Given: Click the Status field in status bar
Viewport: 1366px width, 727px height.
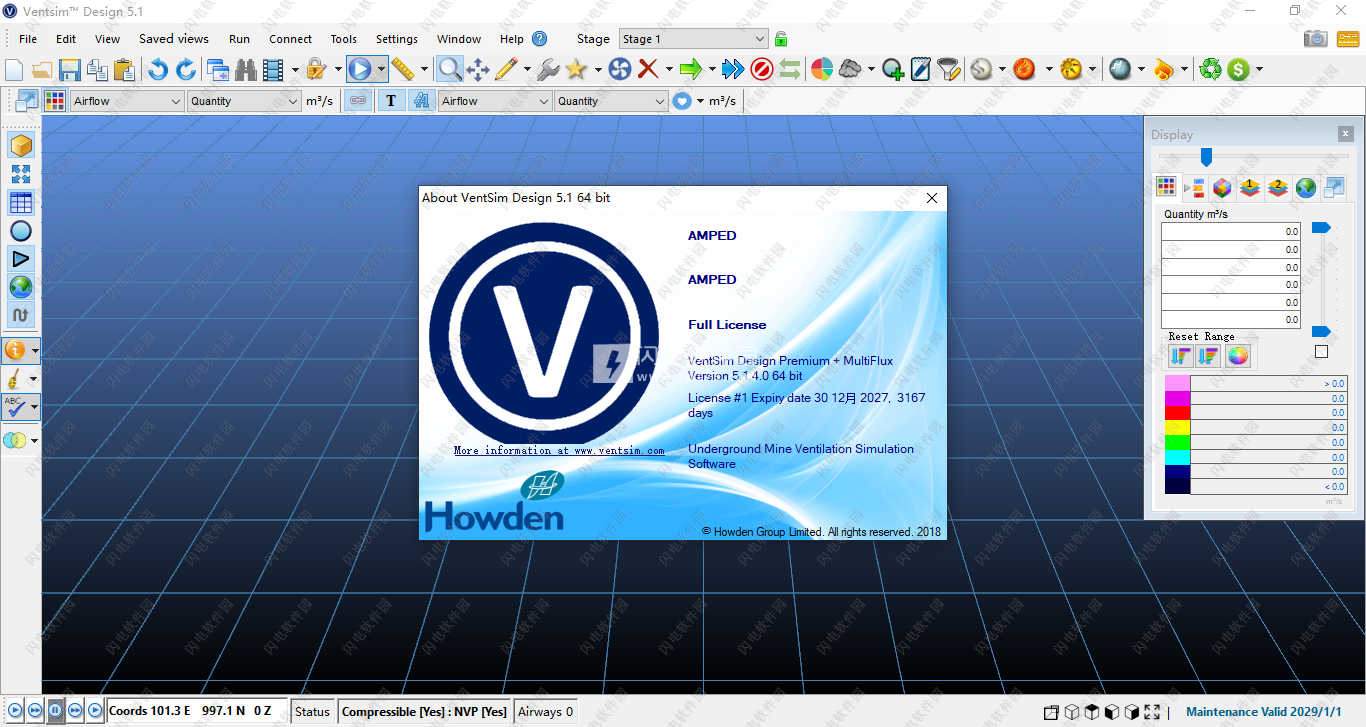Looking at the screenshot, I should [312, 712].
